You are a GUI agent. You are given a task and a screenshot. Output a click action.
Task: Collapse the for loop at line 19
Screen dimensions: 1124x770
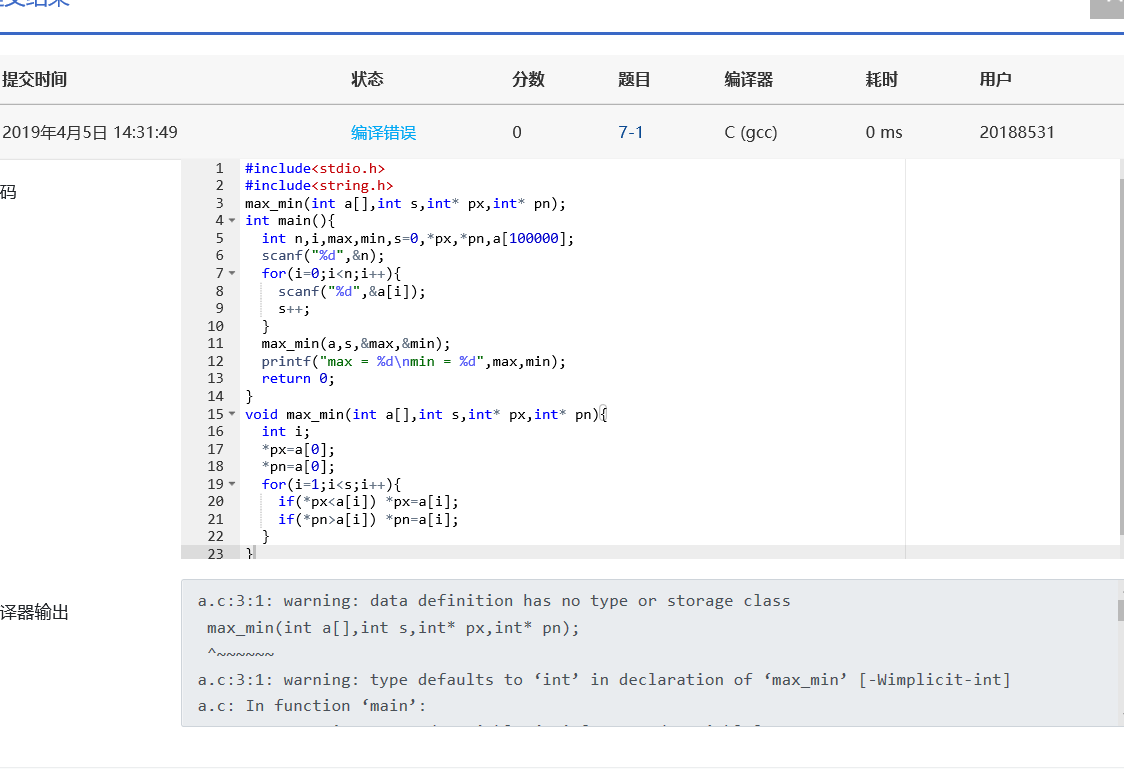click(x=232, y=484)
